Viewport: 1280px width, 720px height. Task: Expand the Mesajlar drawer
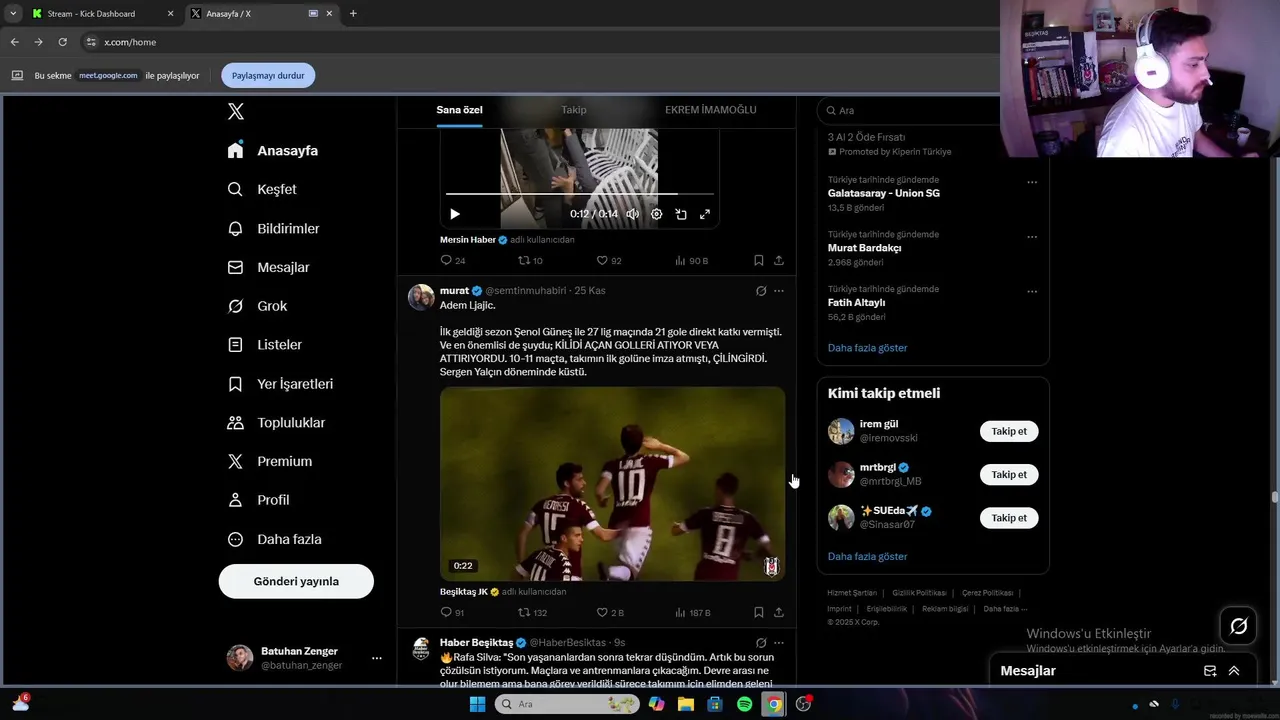(1234, 671)
